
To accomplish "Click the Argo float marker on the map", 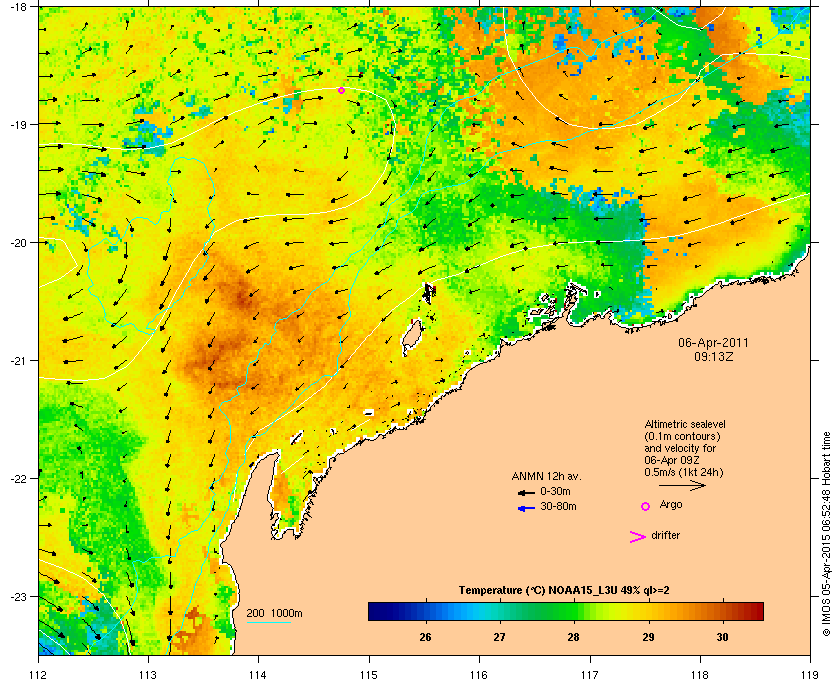I will (341, 91).
